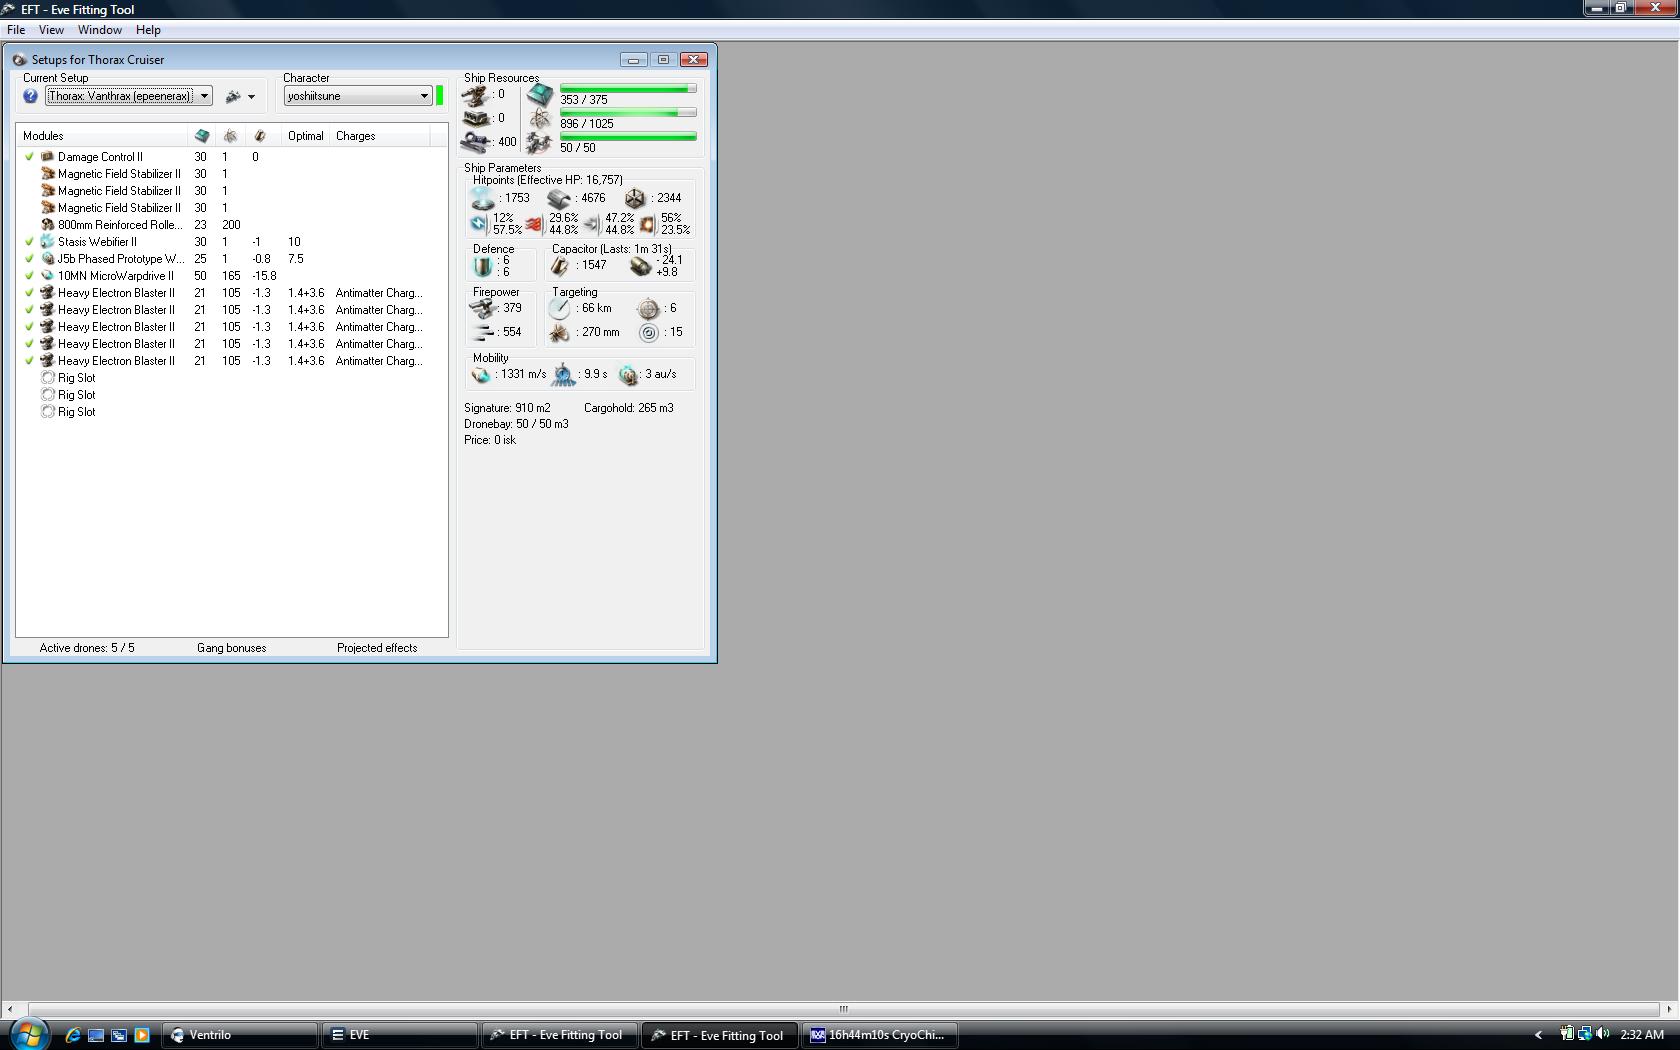Click the Windows Start button
The height and width of the screenshot is (1050, 1680).
(x=28, y=1035)
